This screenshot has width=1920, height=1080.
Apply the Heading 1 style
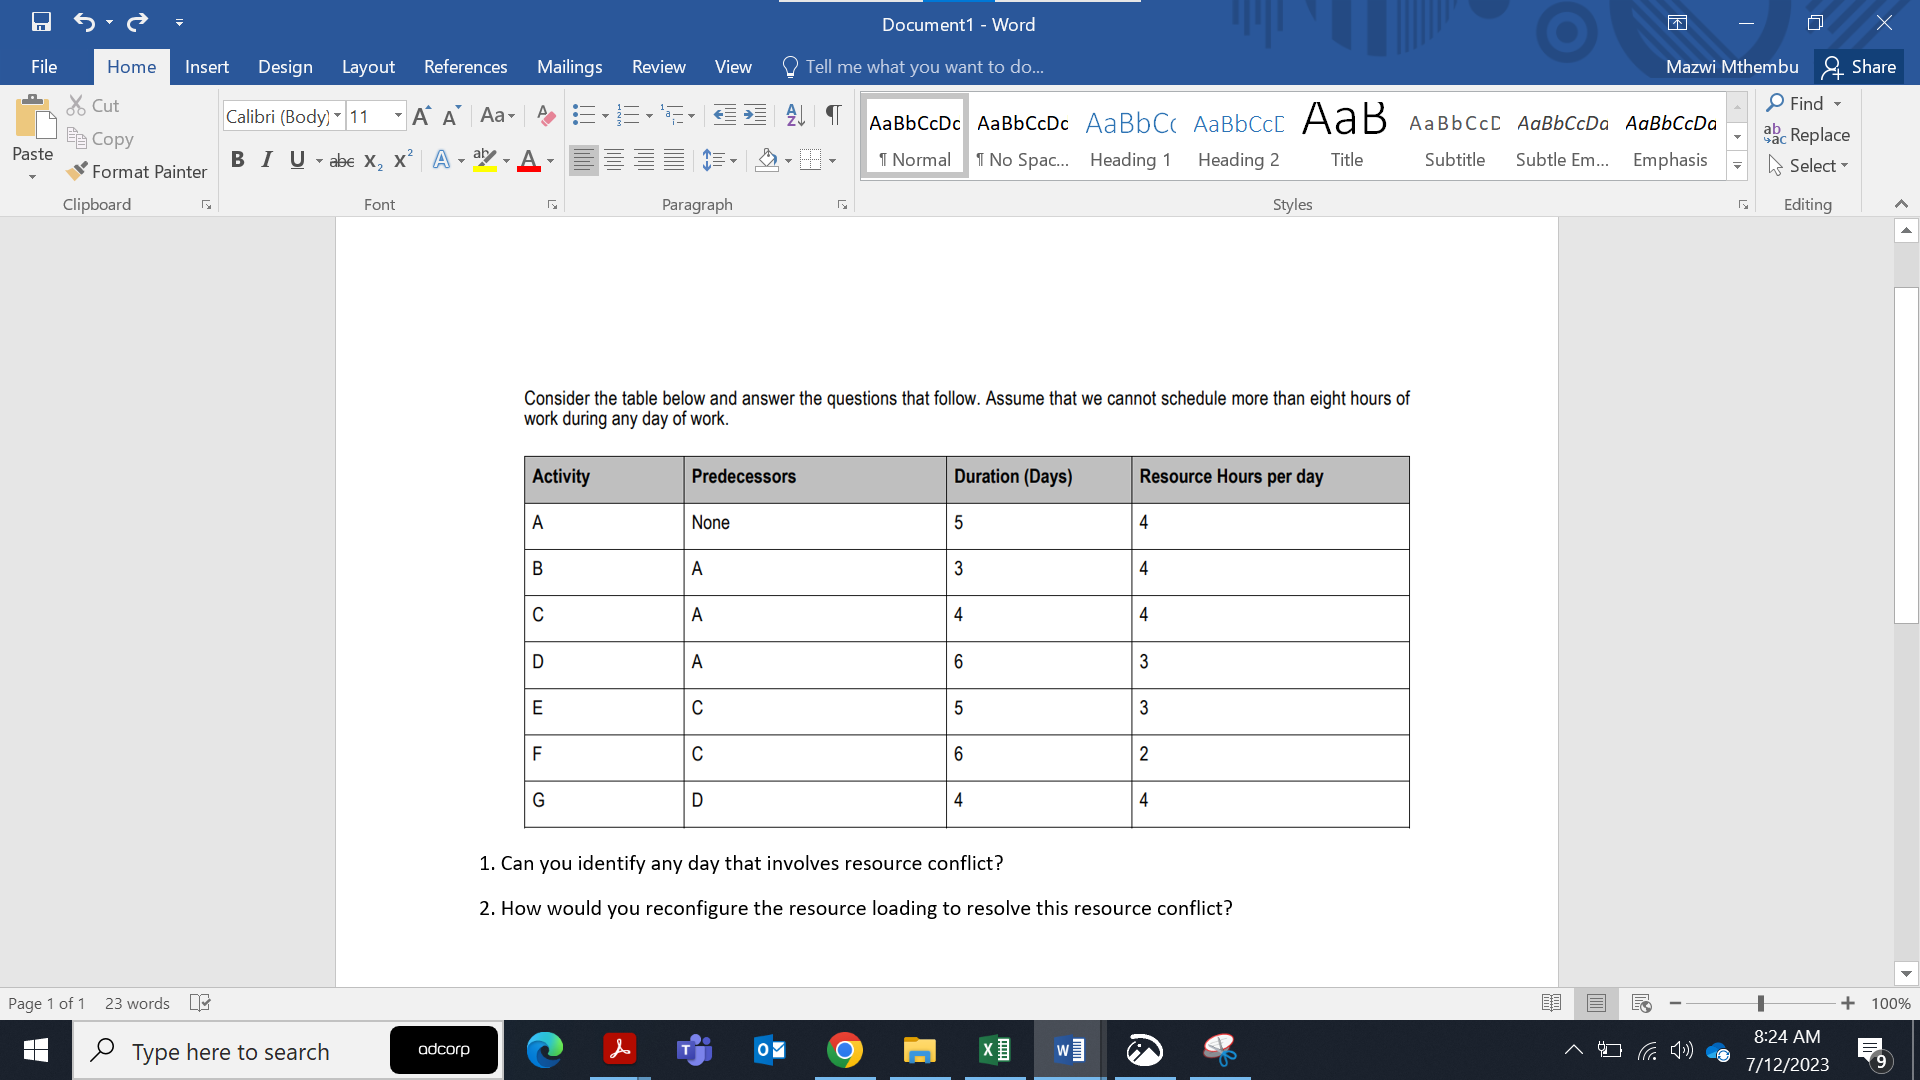1129,135
